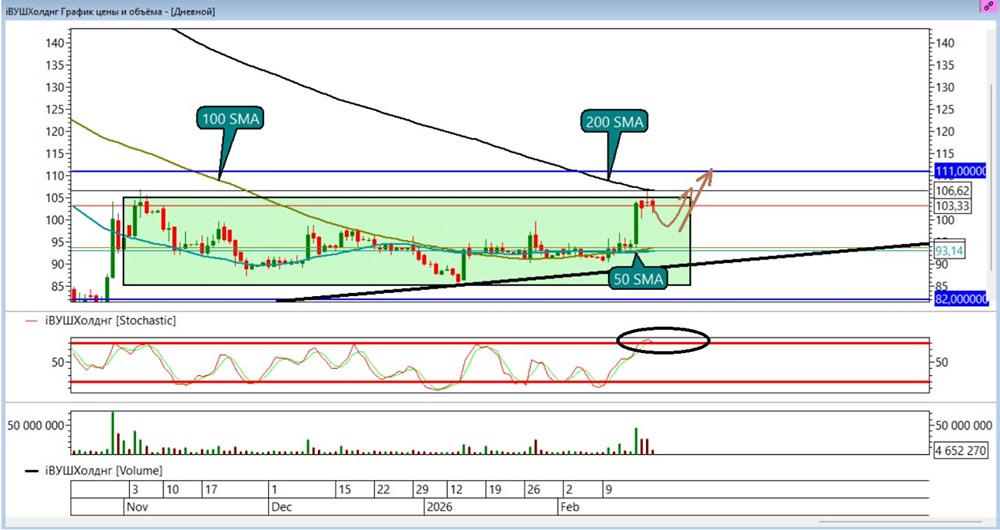The width and height of the screenshot is (1000, 530).
Task: Click the date tick 17 in November
Action: coord(212,490)
